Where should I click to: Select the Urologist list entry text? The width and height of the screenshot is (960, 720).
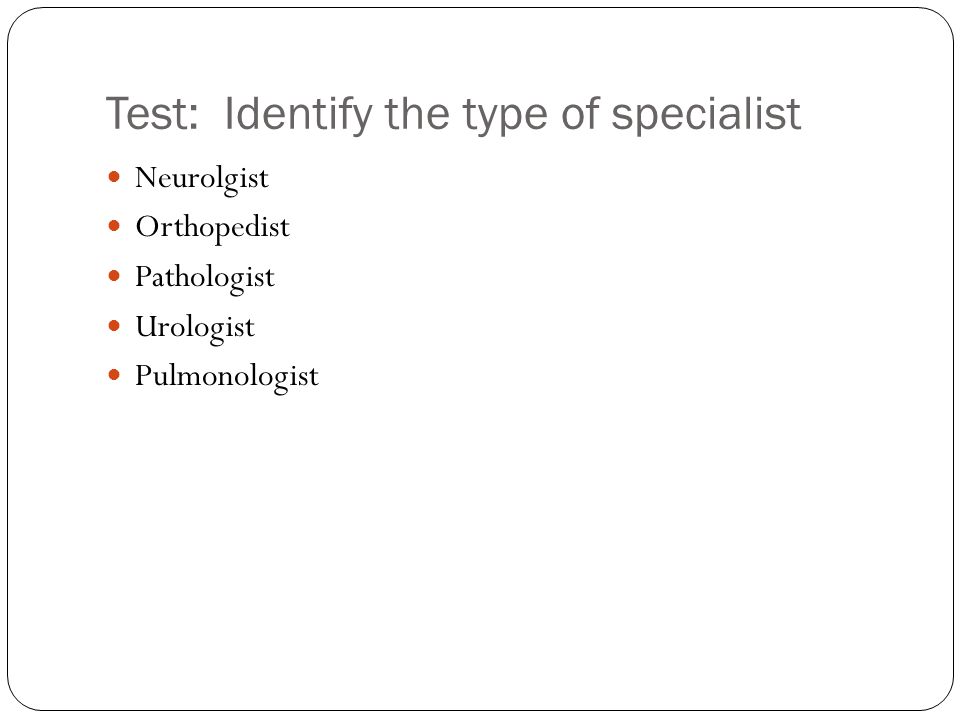(195, 328)
